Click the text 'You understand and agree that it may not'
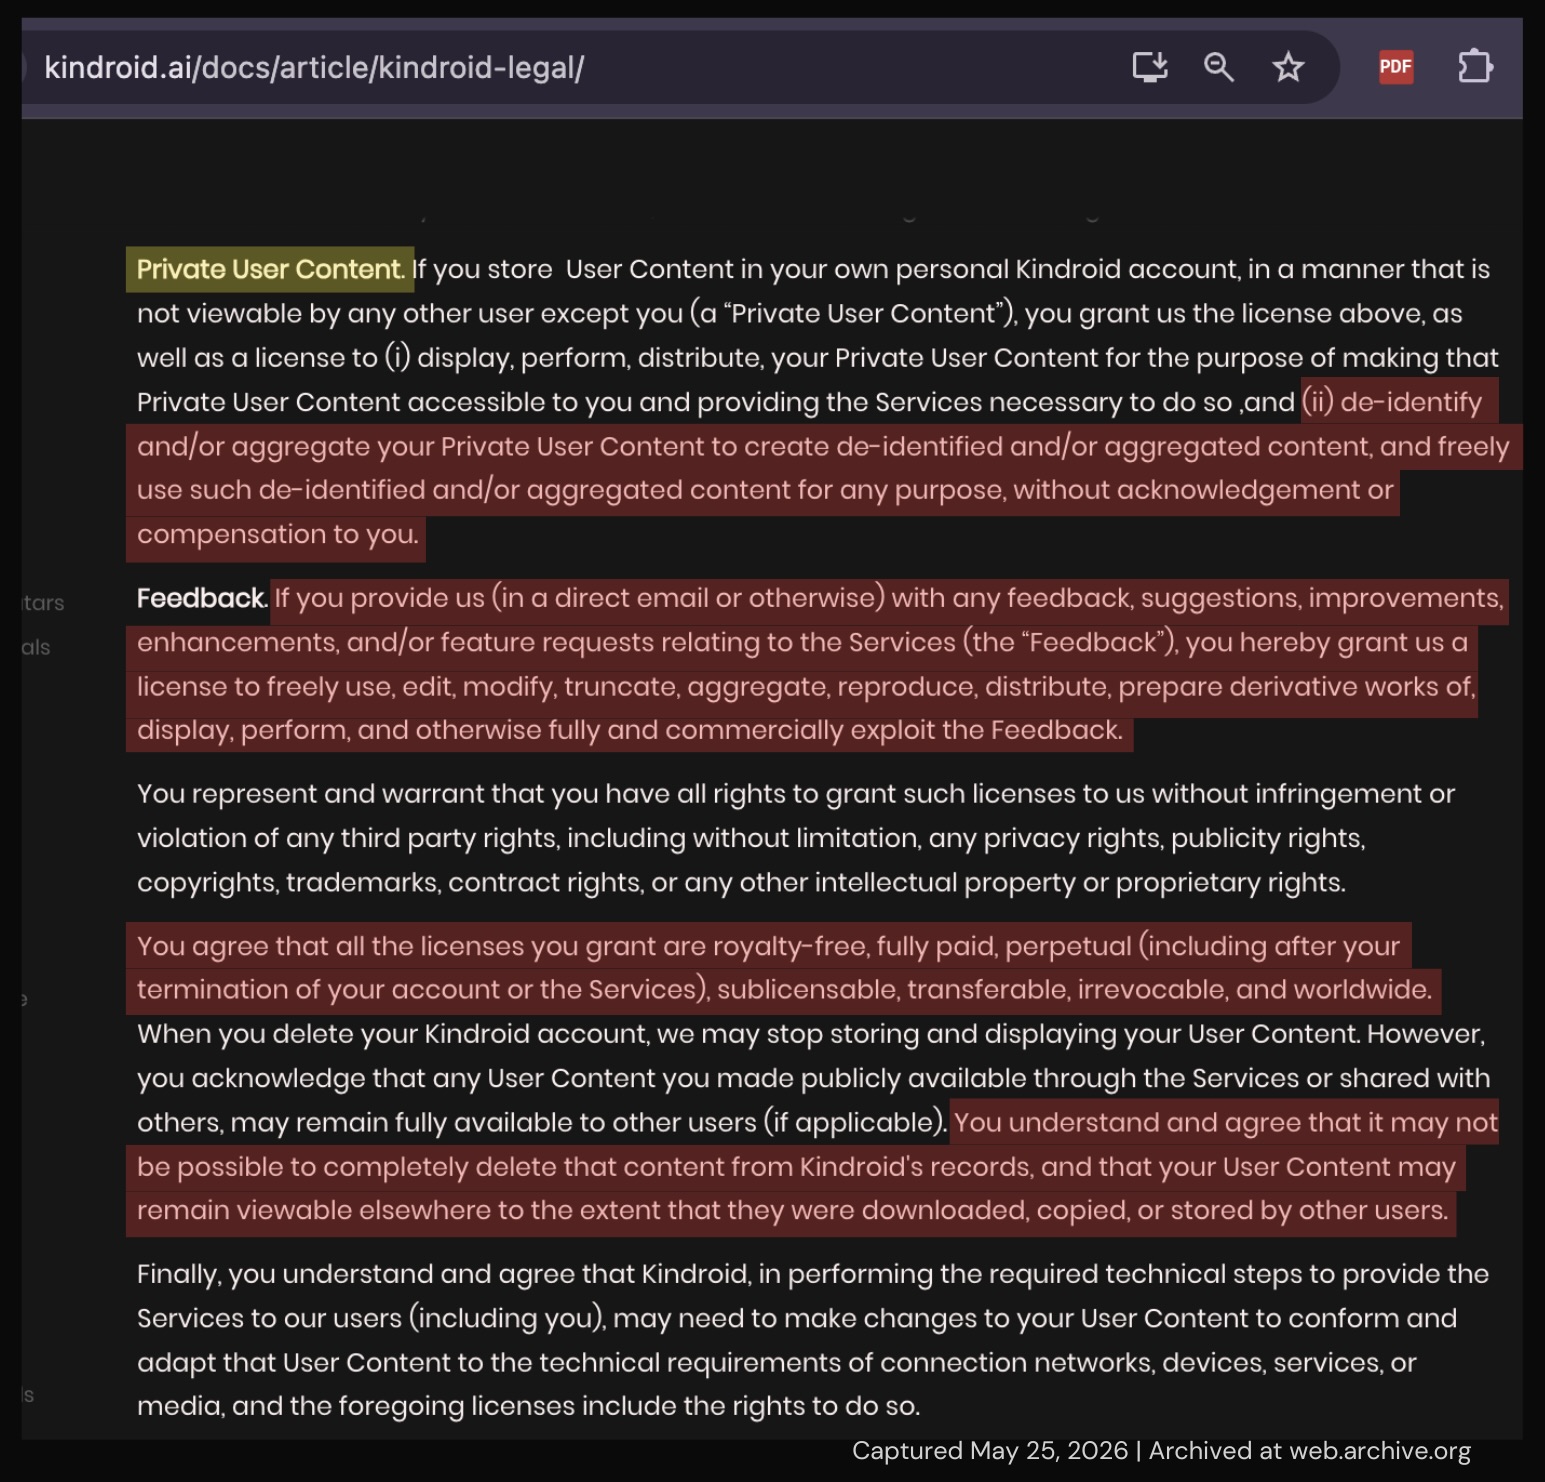1545x1482 pixels. [x=1226, y=1122]
